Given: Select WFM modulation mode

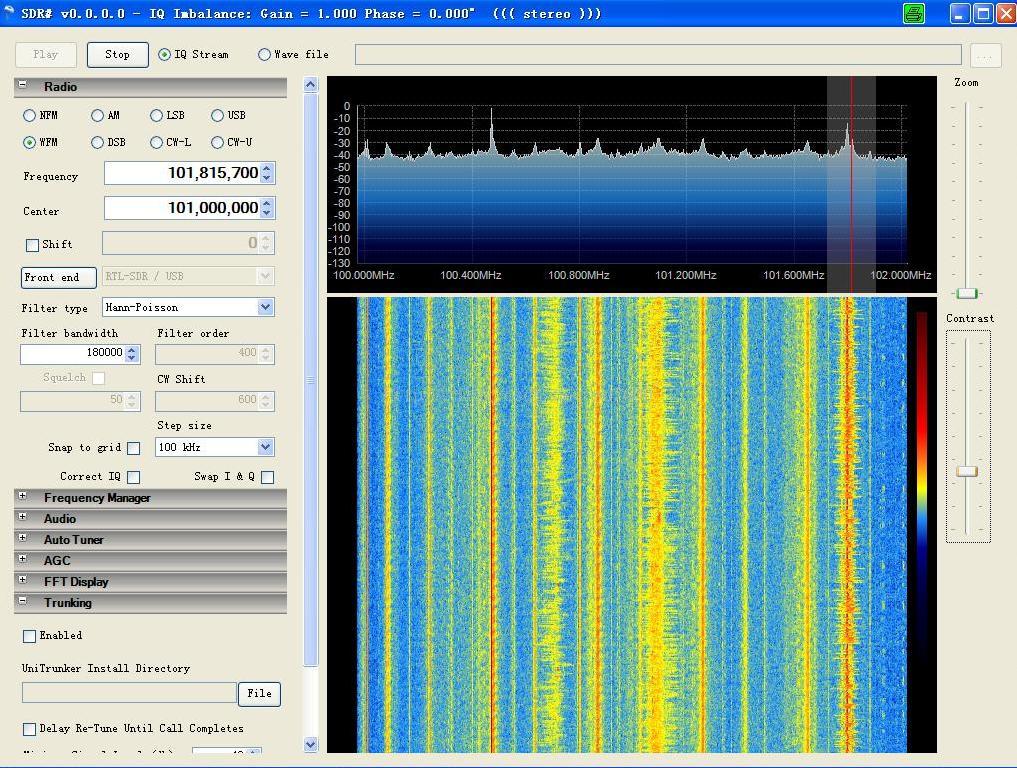Looking at the screenshot, I should click(29, 142).
